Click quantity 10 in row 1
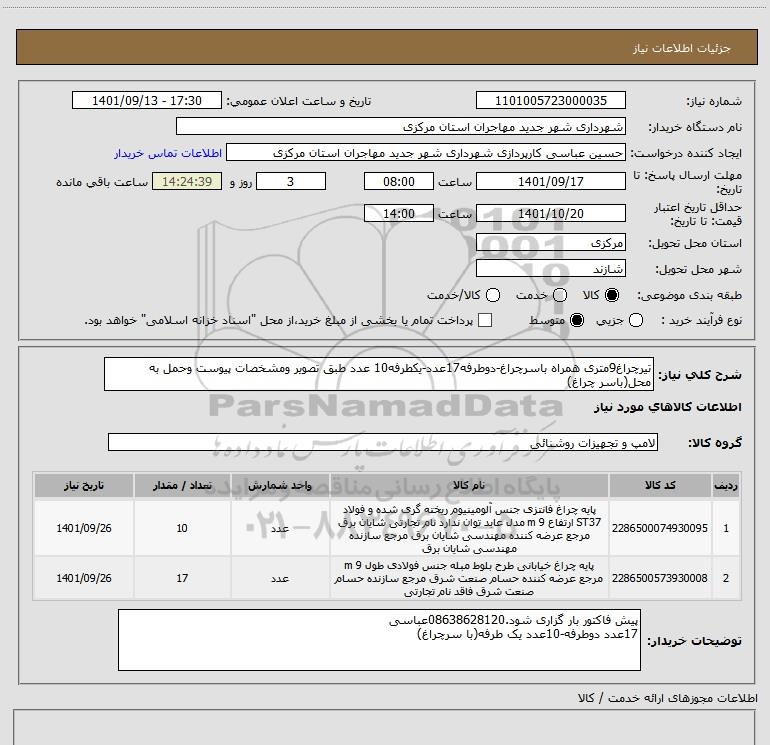770x745 pixels. point(182,528)
